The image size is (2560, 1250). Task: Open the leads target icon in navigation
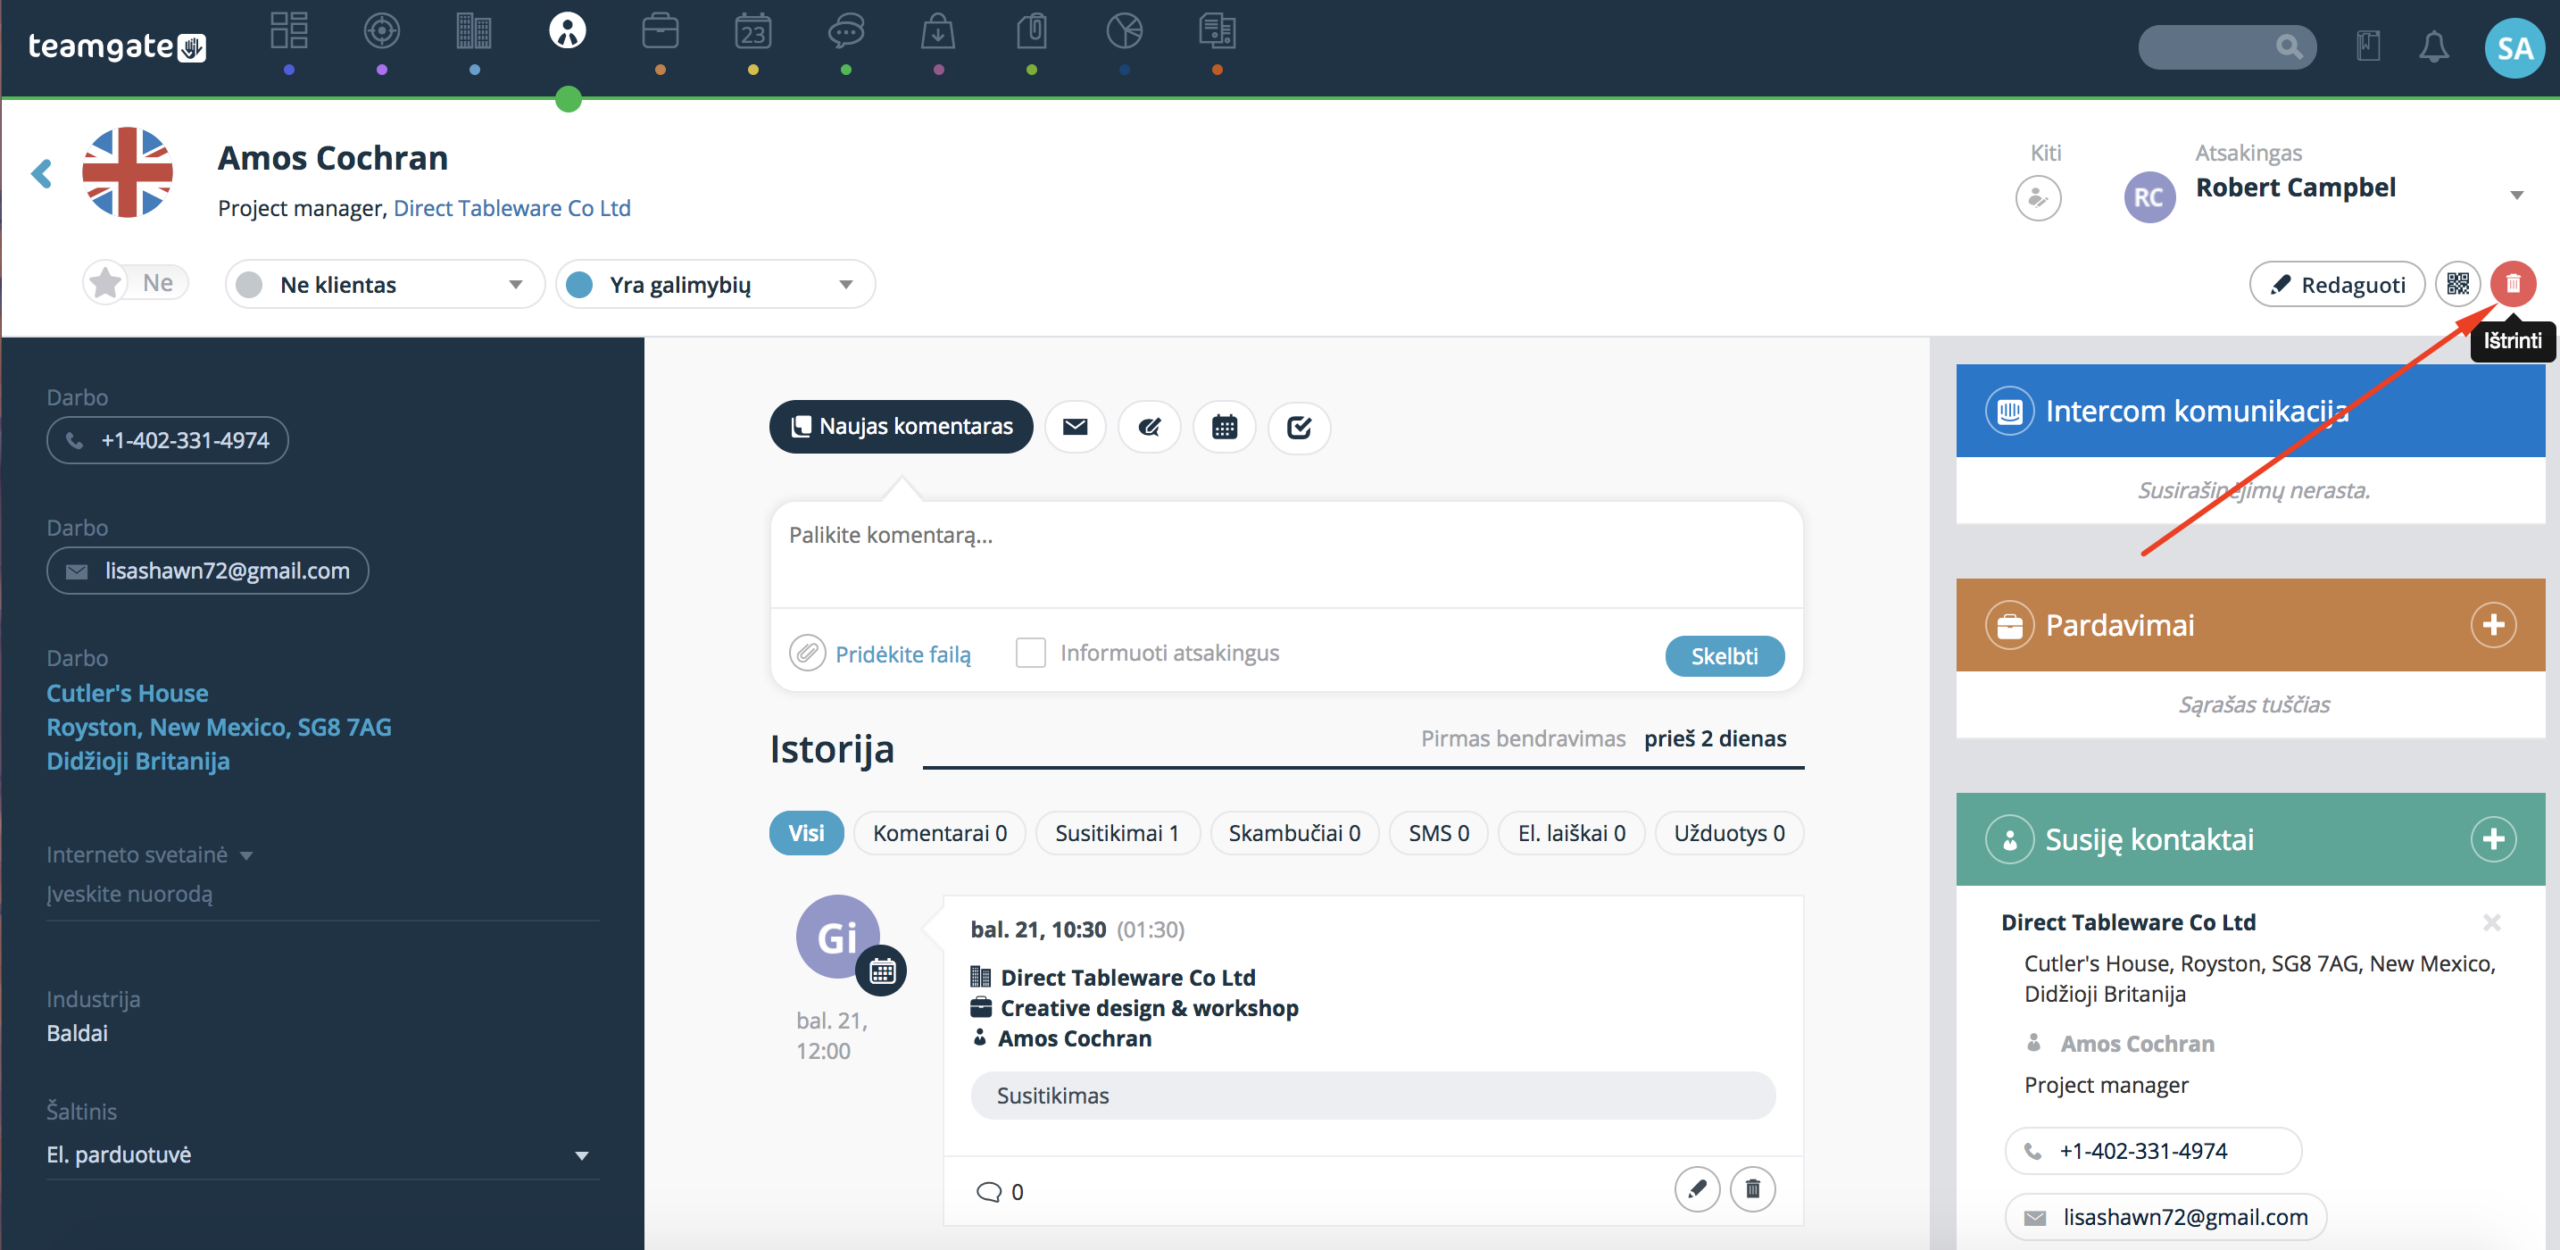click(x=382, y=31)
